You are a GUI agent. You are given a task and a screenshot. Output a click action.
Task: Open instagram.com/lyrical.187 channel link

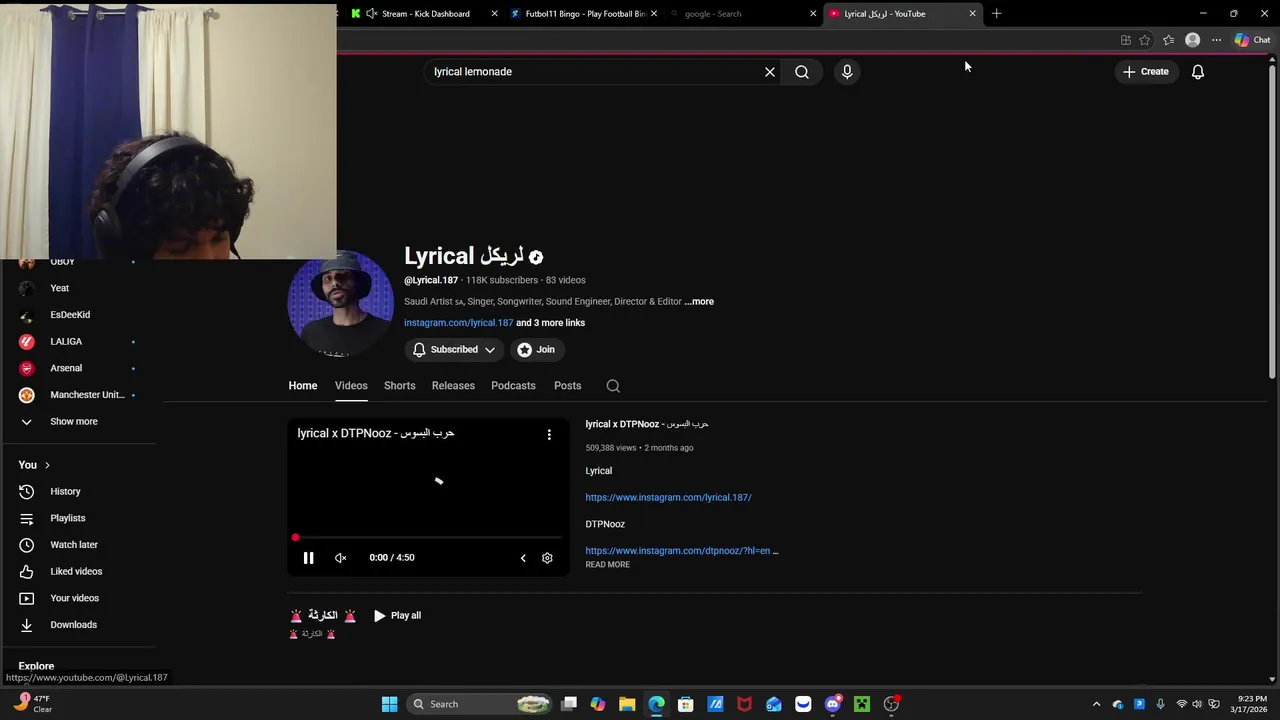pos(458,323)
